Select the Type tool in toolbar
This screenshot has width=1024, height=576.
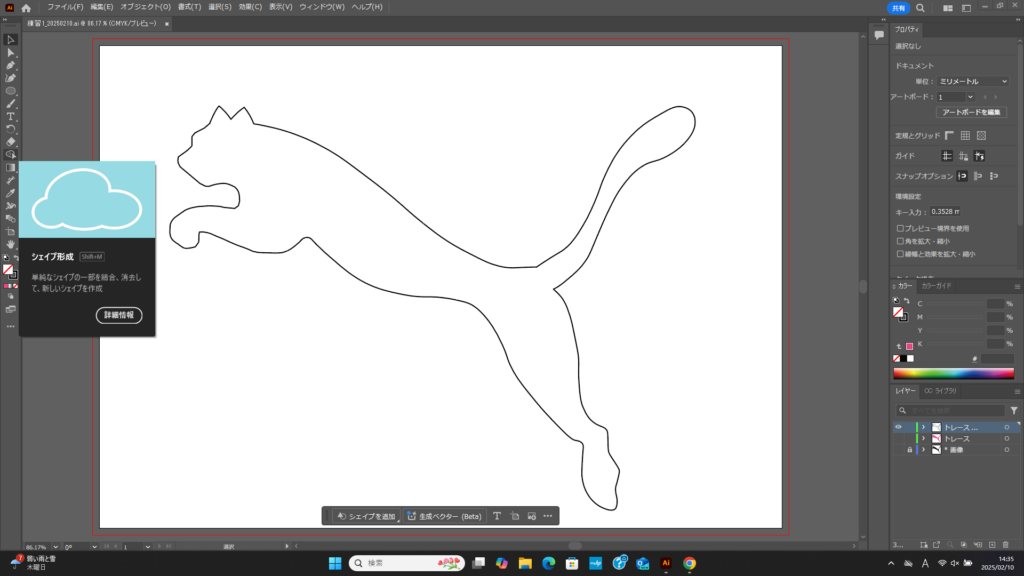click(11, 116)
